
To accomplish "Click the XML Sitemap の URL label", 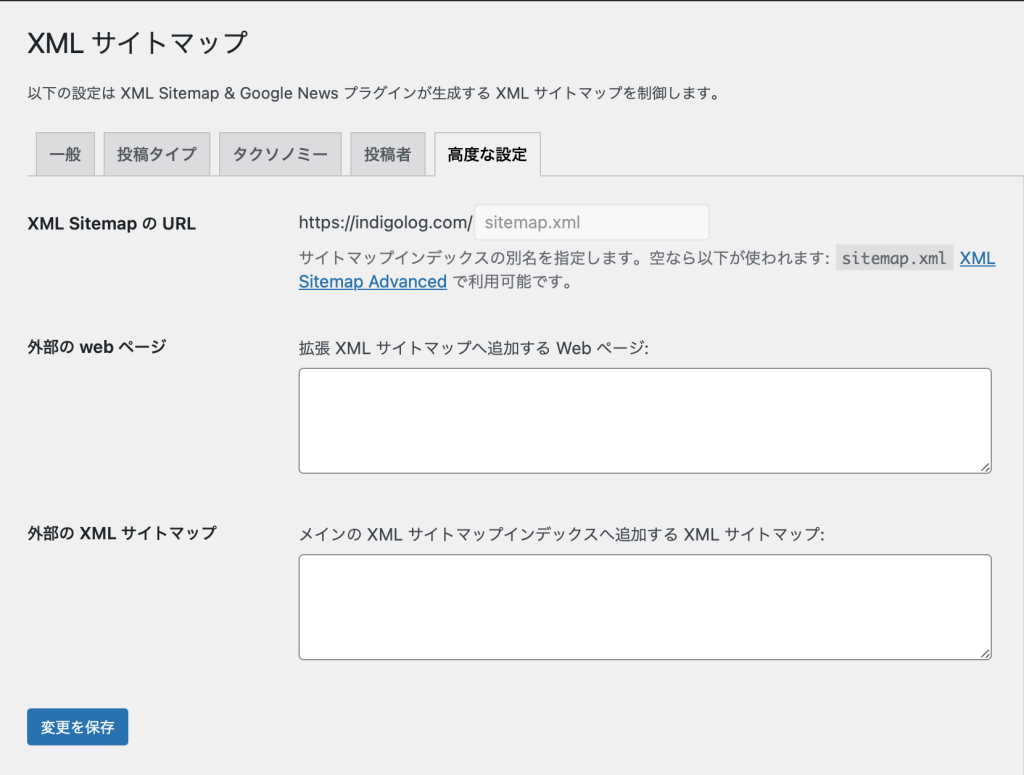I will click(x=112, y=224).
